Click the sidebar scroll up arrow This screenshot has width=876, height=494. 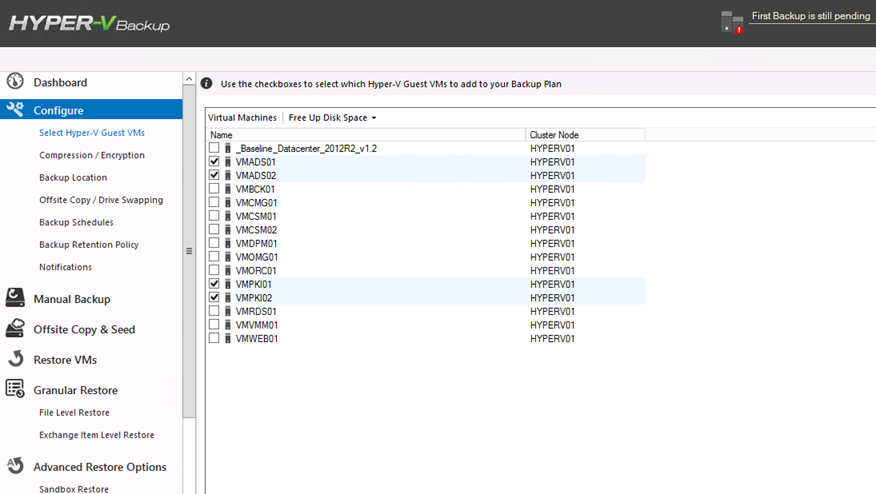pos(189,79)
